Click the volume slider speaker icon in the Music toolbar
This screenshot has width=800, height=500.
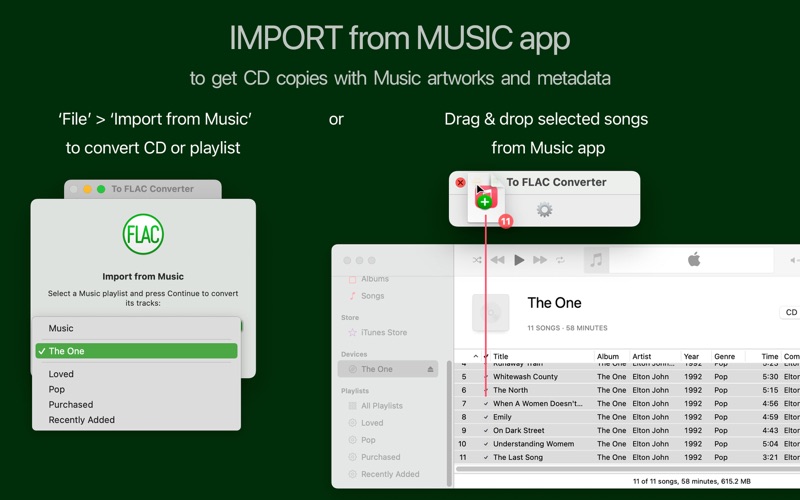point(793,260)
